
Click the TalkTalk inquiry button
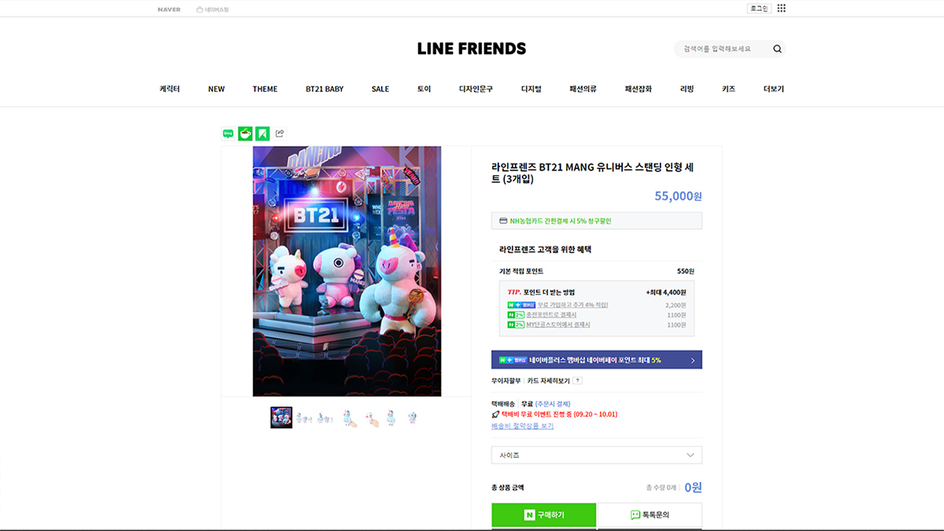point(650,515)
